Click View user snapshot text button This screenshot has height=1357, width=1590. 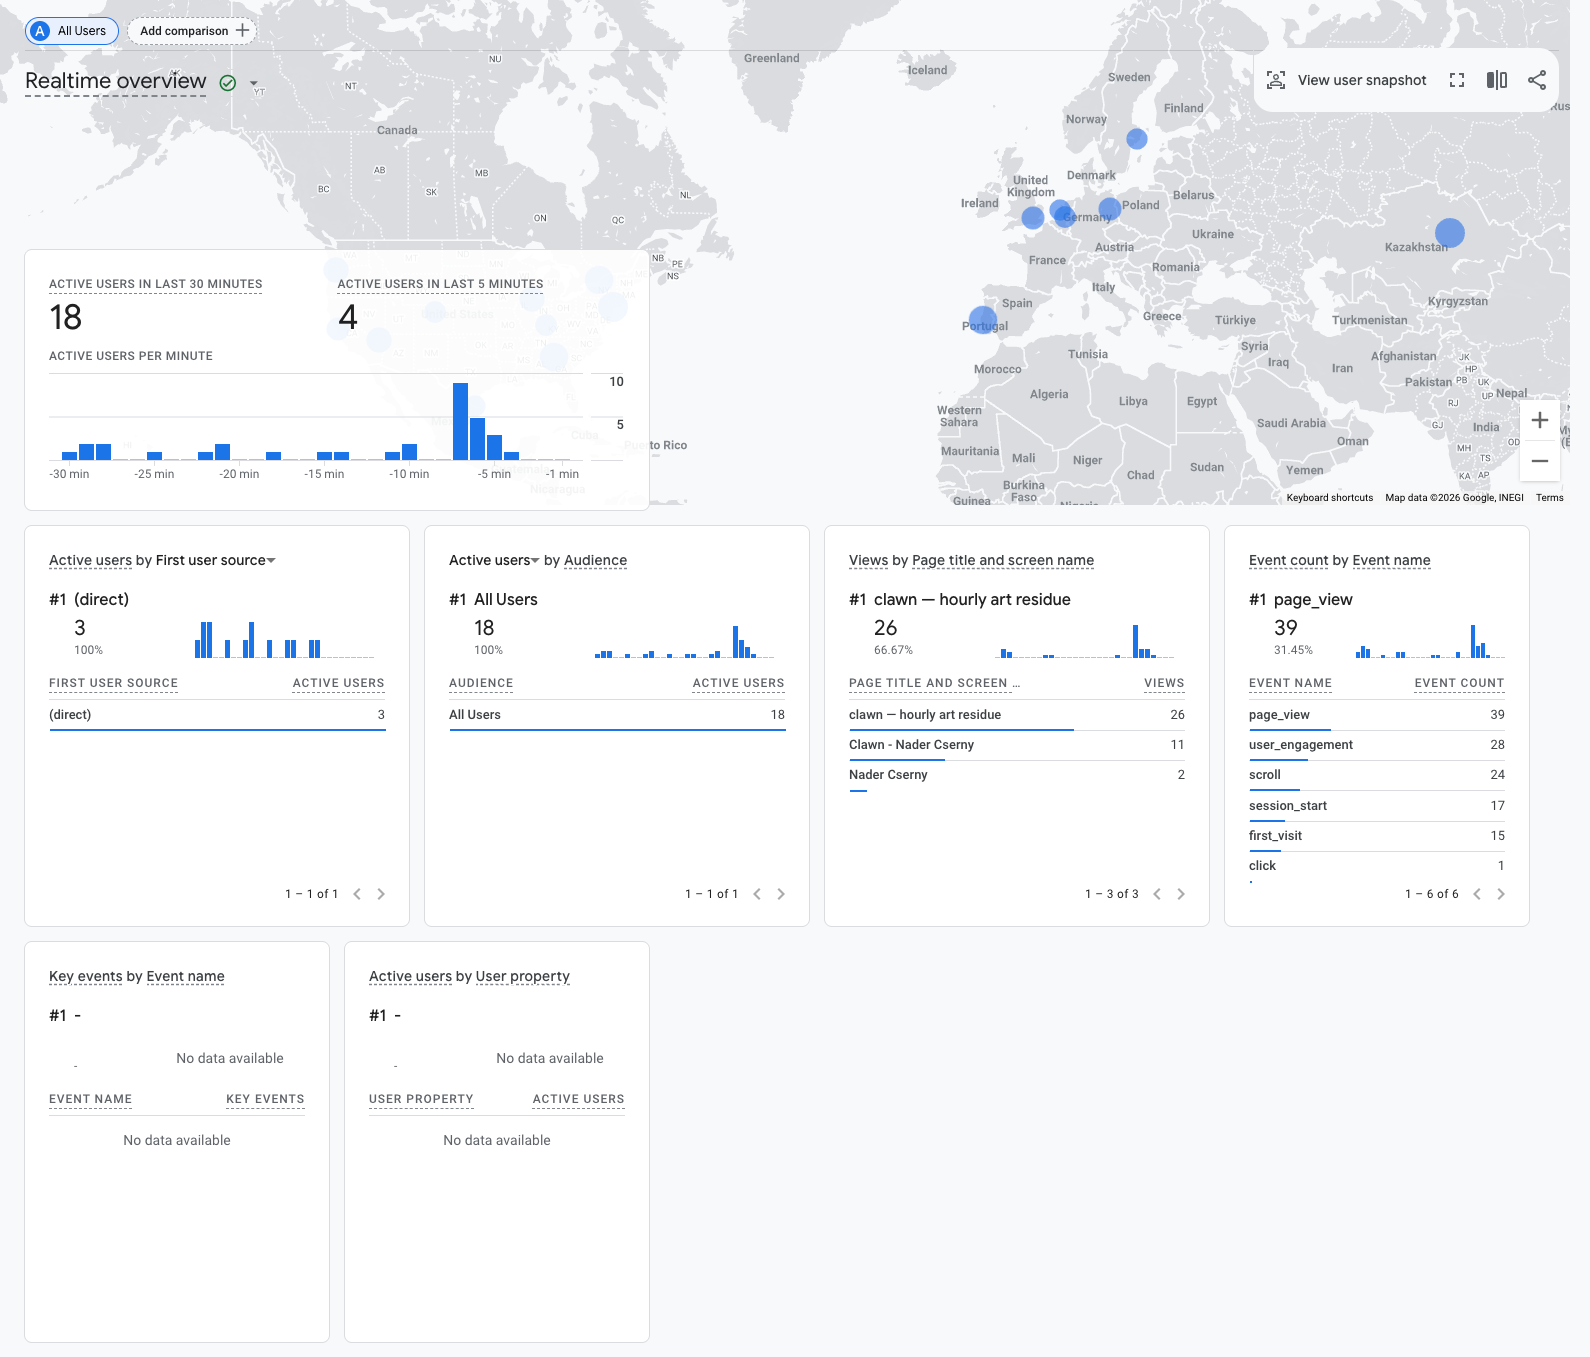(1362, 80)
